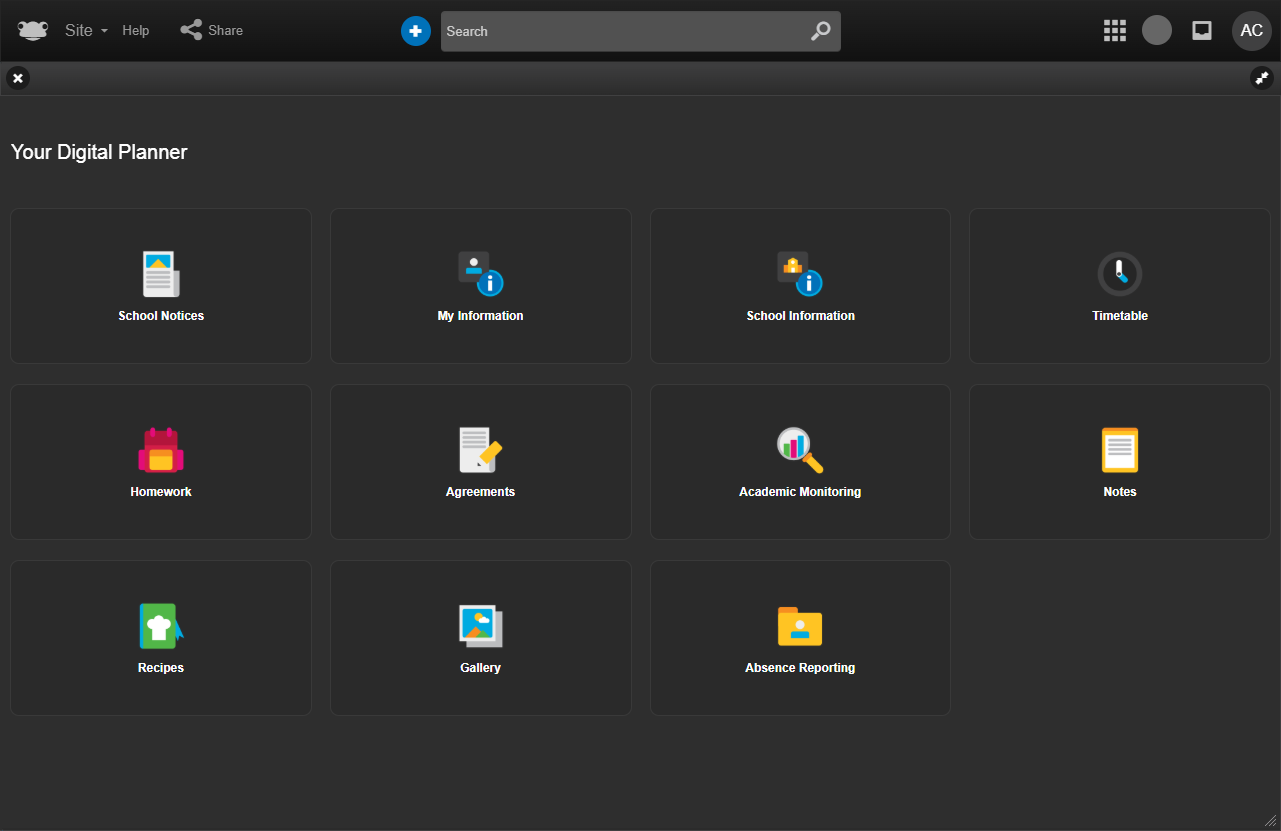Open the apps grid launcher
This screenshot has width=1281, height=831.
1115,31
